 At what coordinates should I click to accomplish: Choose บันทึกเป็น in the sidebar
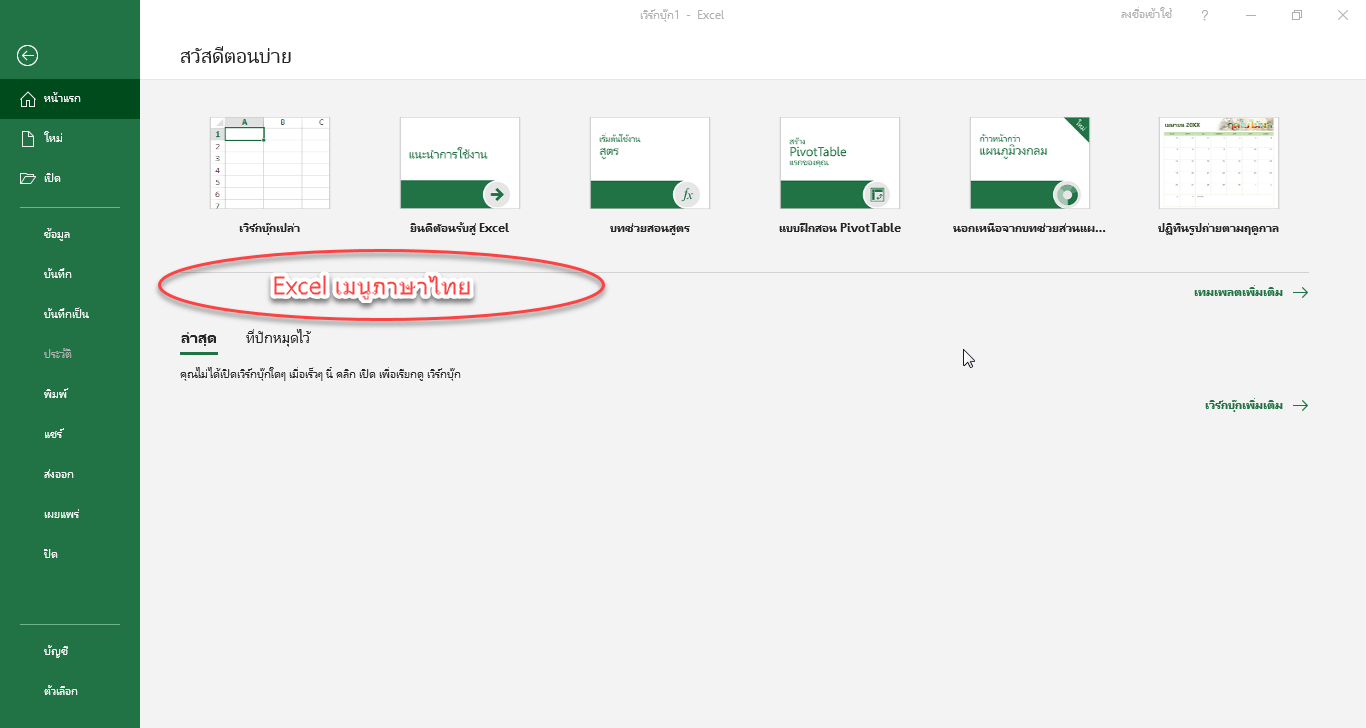coord(66,314)
